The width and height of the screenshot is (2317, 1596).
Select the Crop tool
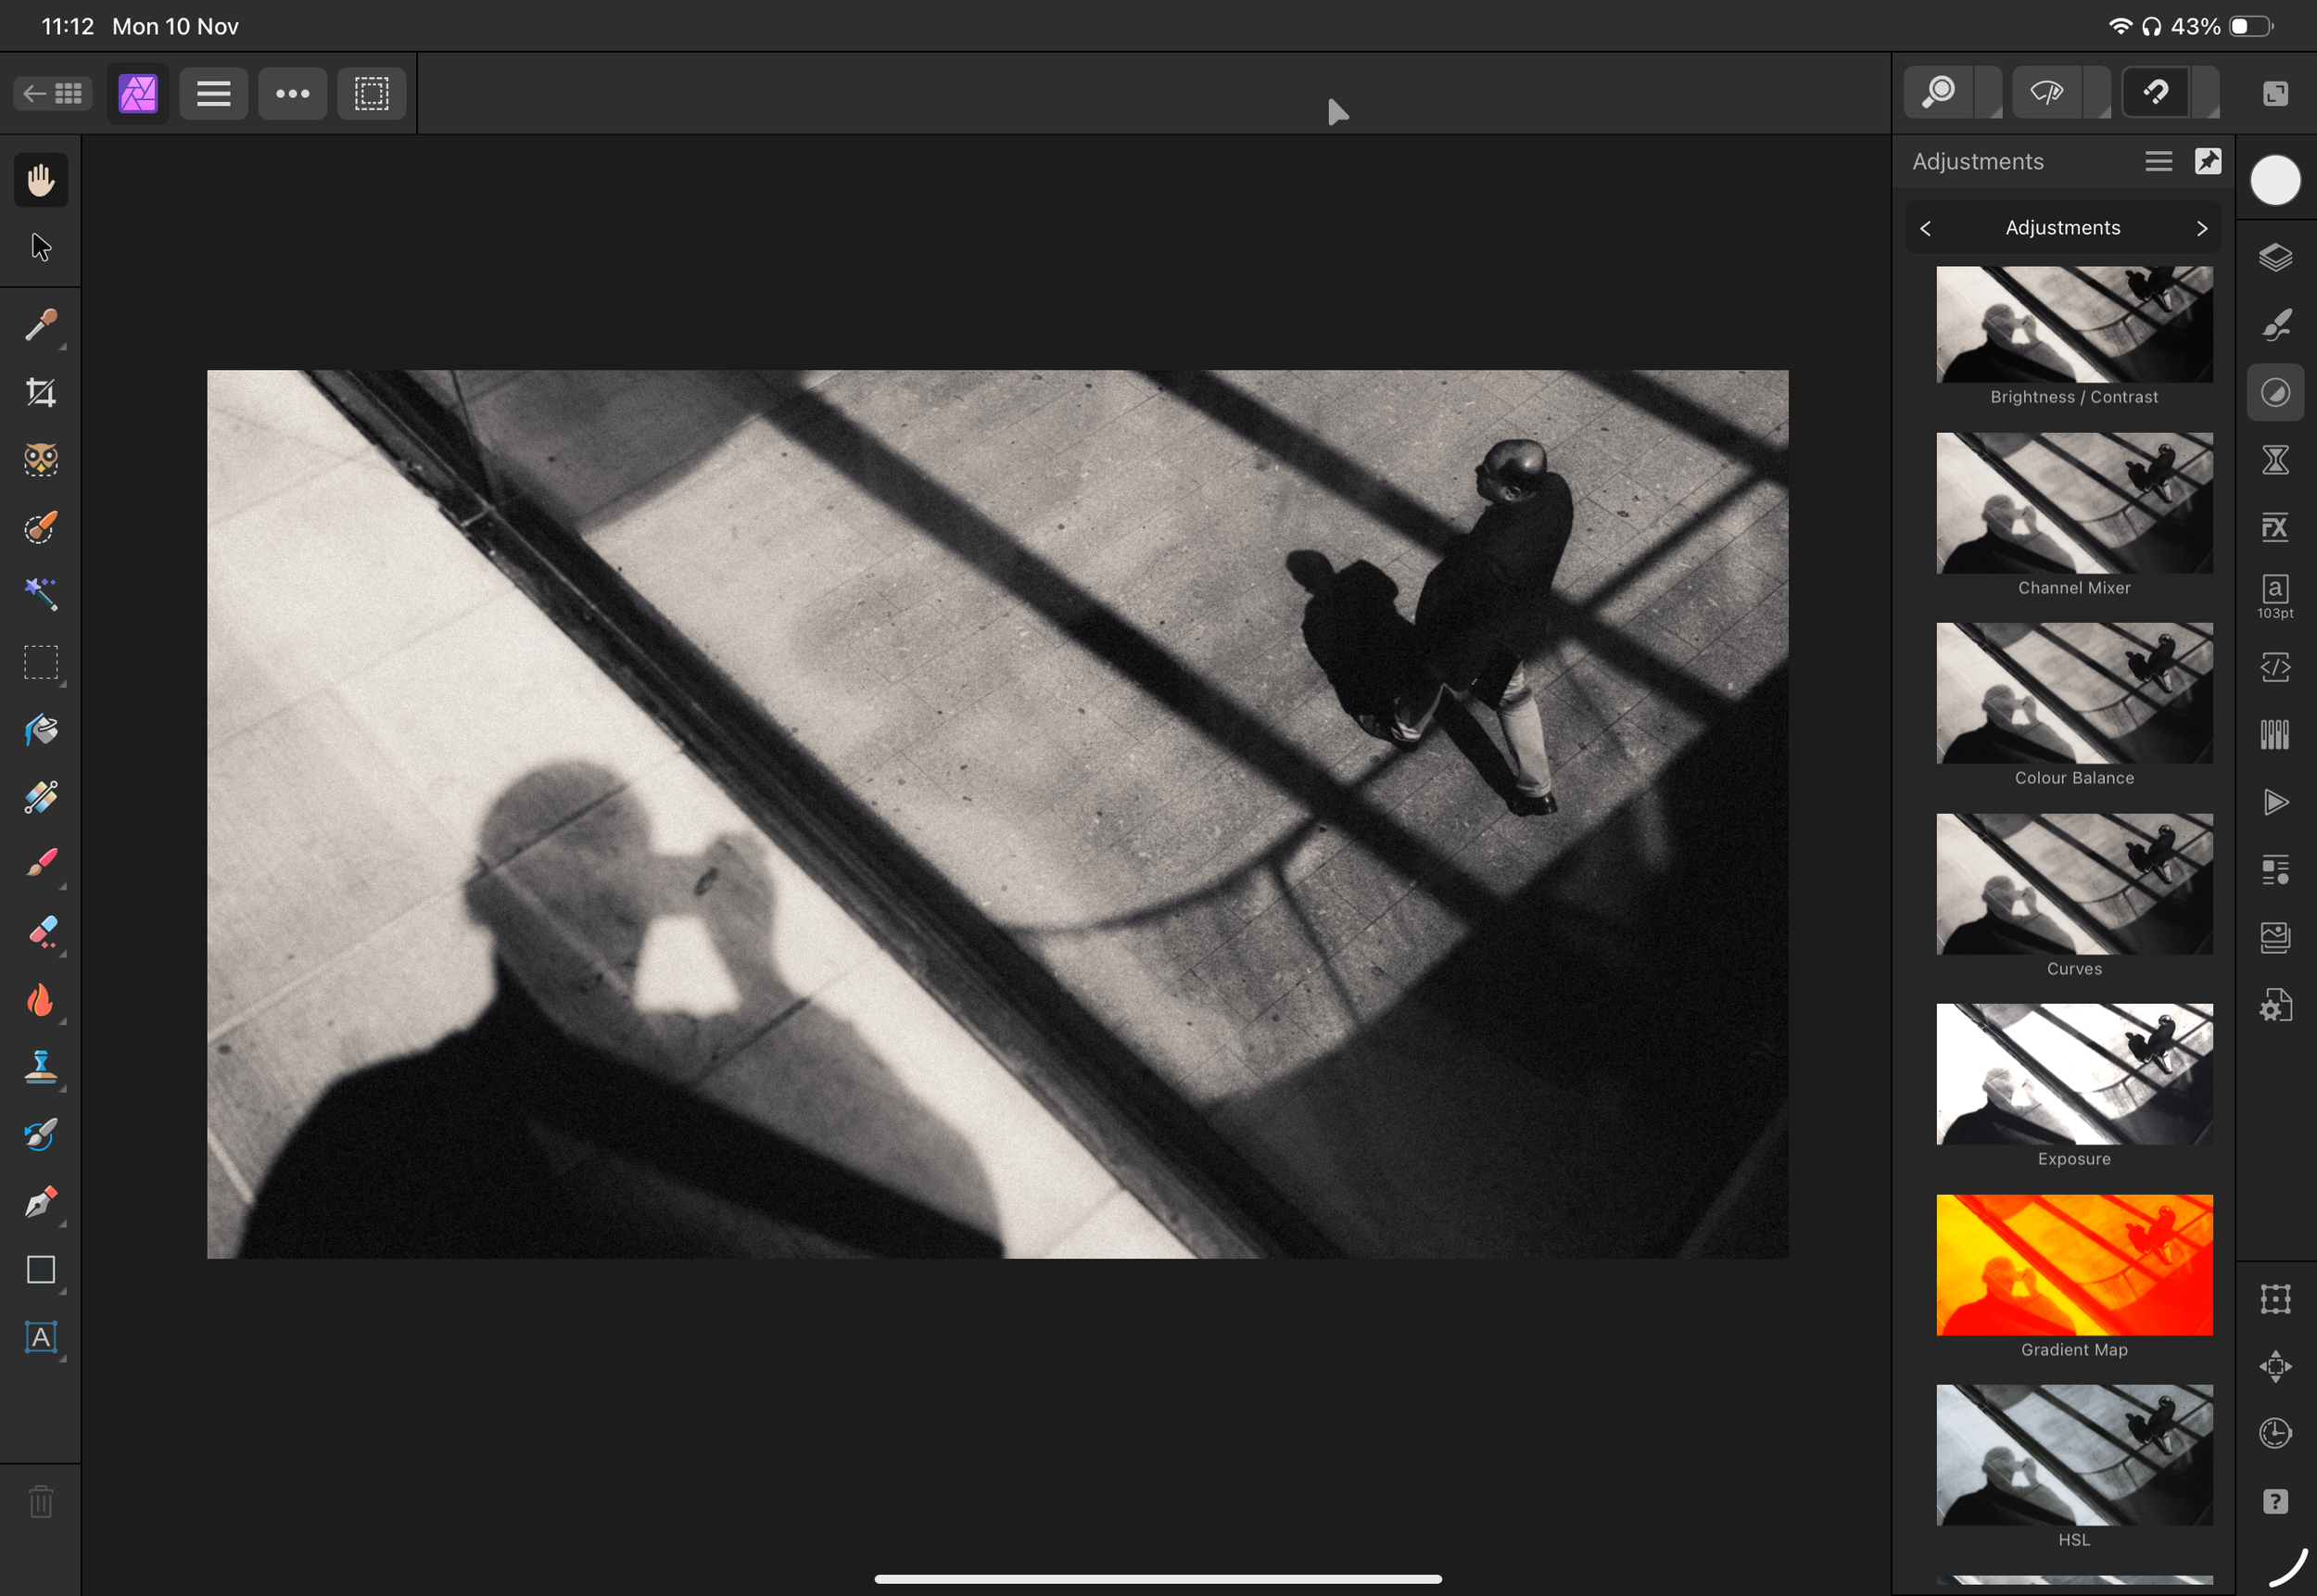click(x=41, y=393)
